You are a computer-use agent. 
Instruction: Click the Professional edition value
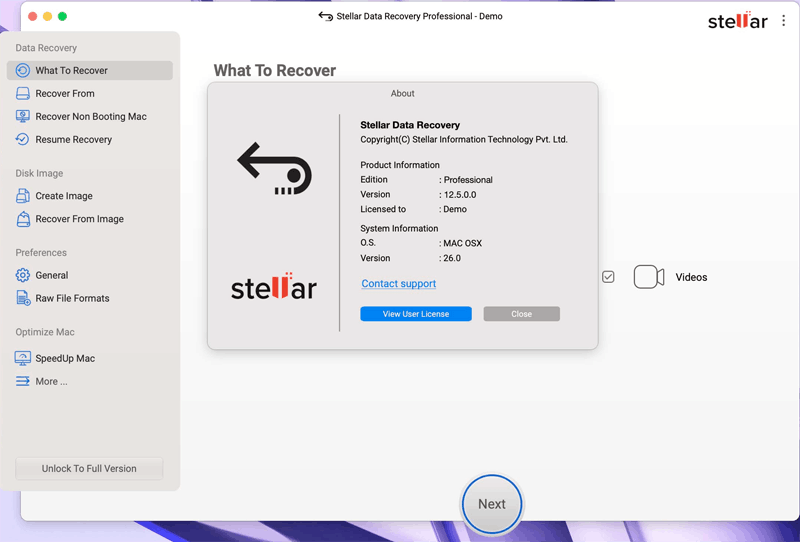[466, 180]
